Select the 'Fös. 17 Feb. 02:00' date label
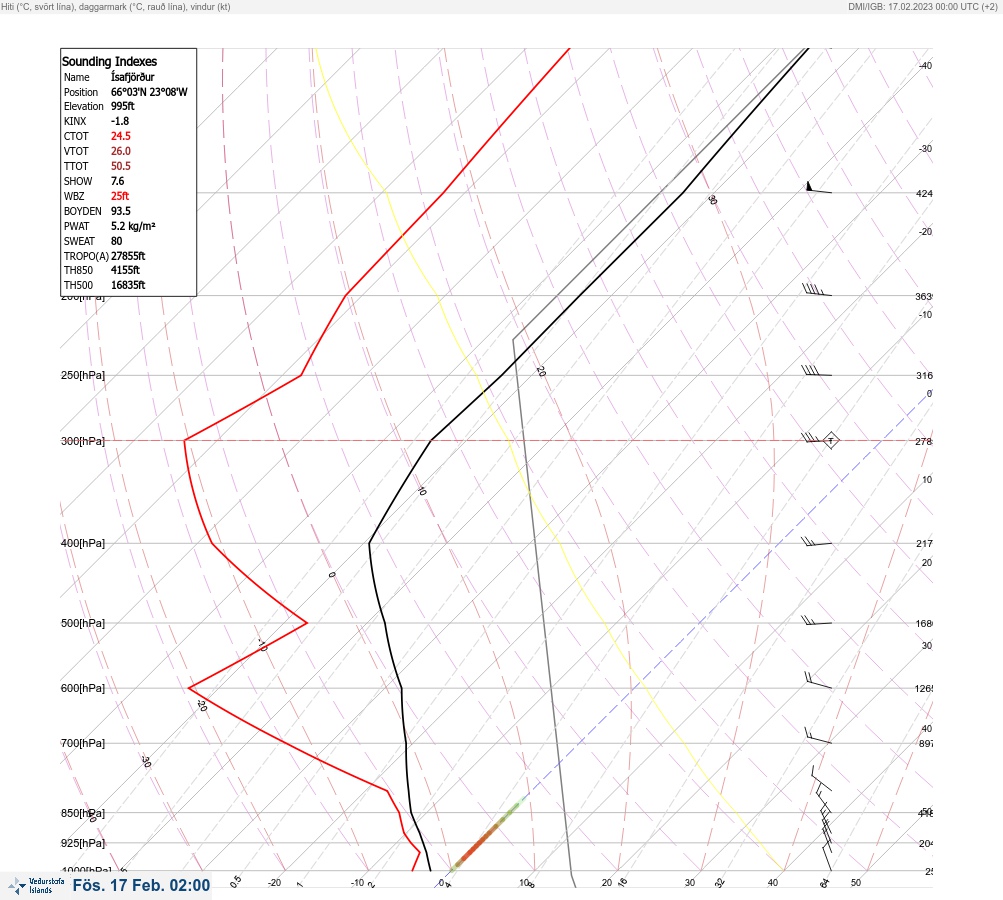 point(141,885)
